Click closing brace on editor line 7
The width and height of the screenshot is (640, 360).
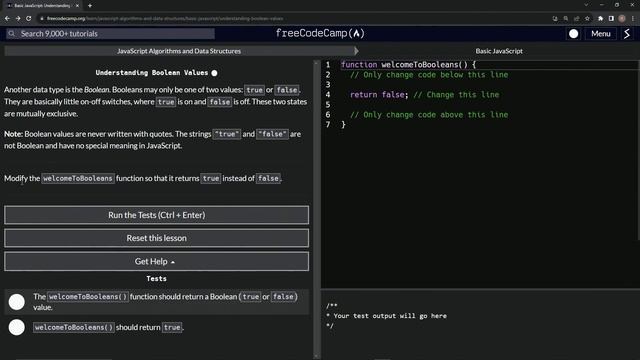point(343,124)
